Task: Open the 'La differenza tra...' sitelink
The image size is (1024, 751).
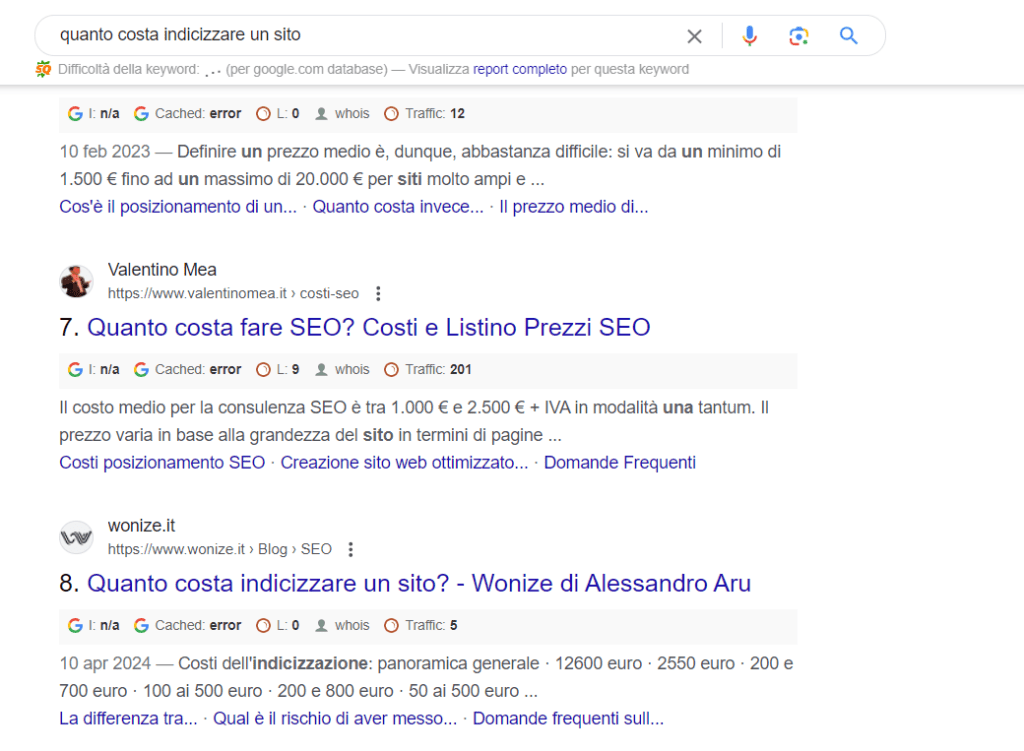Action: tap(128, 719)
